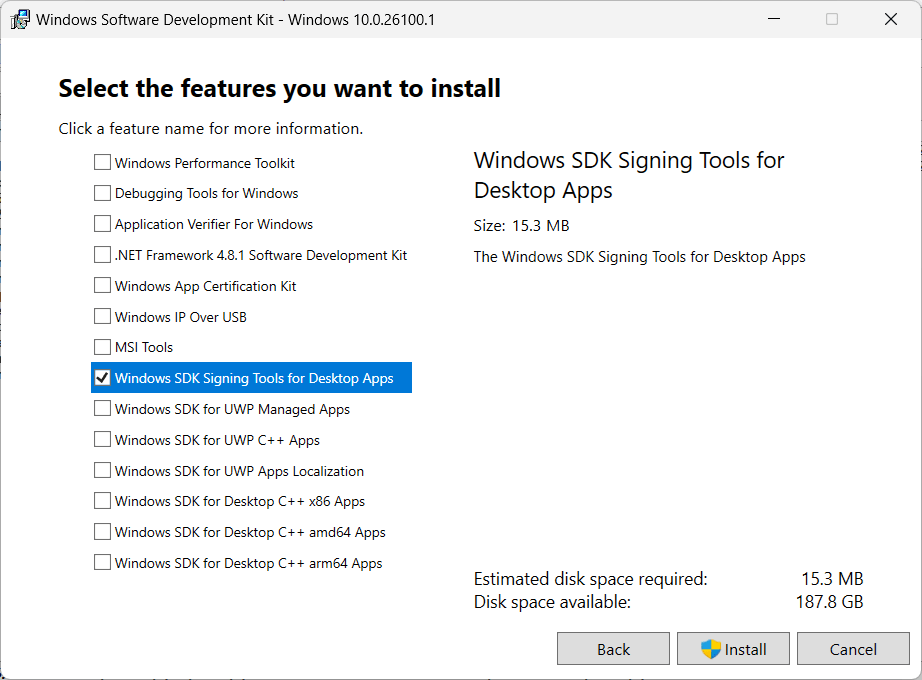Click the shield icon on Install button

(x=710, y=649)
